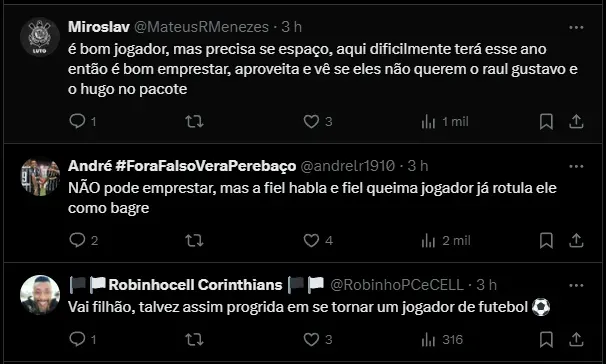The image size is (606, 364).
Task: Retweet André's post about bagre
Action: tap(194, 241)
